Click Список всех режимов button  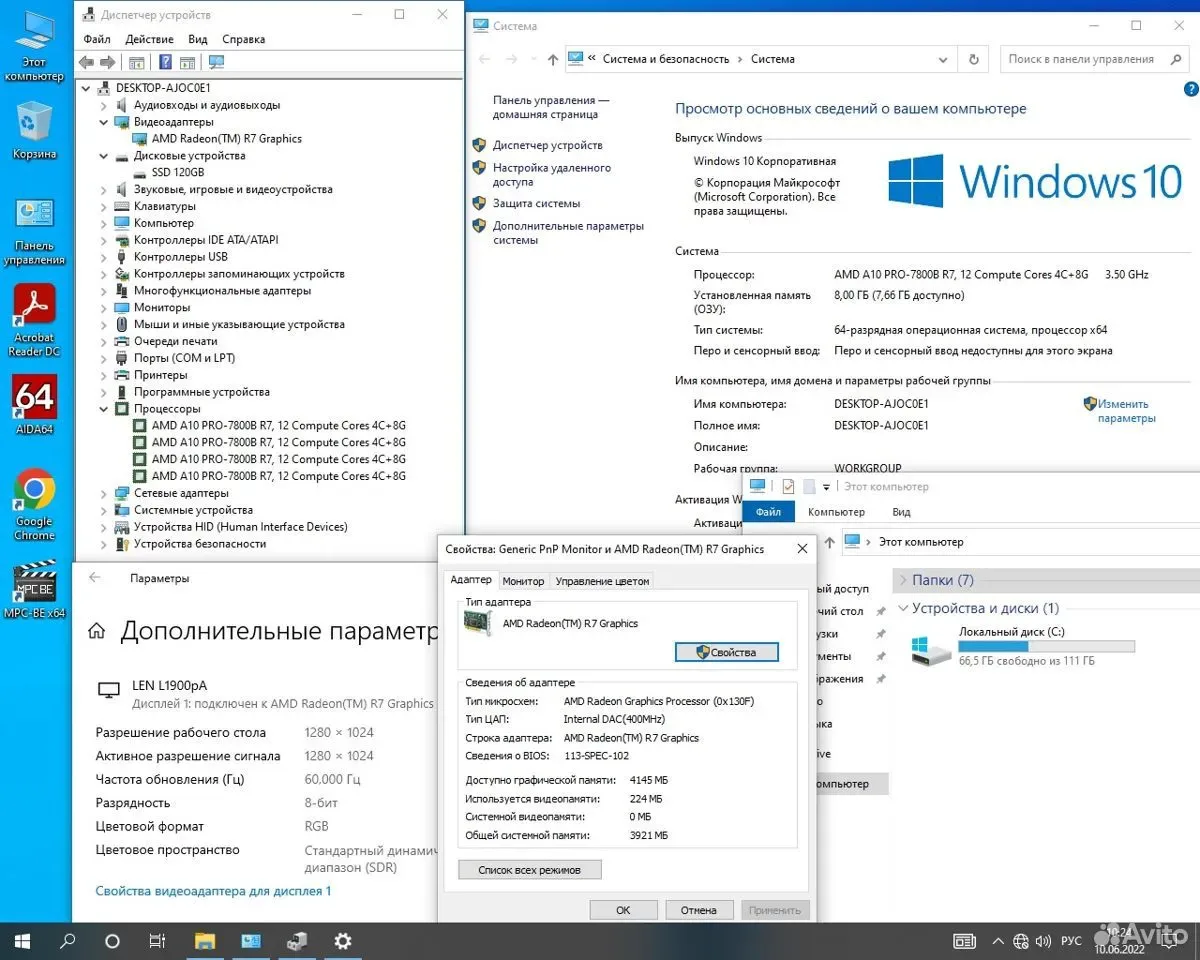coord(530,870)
